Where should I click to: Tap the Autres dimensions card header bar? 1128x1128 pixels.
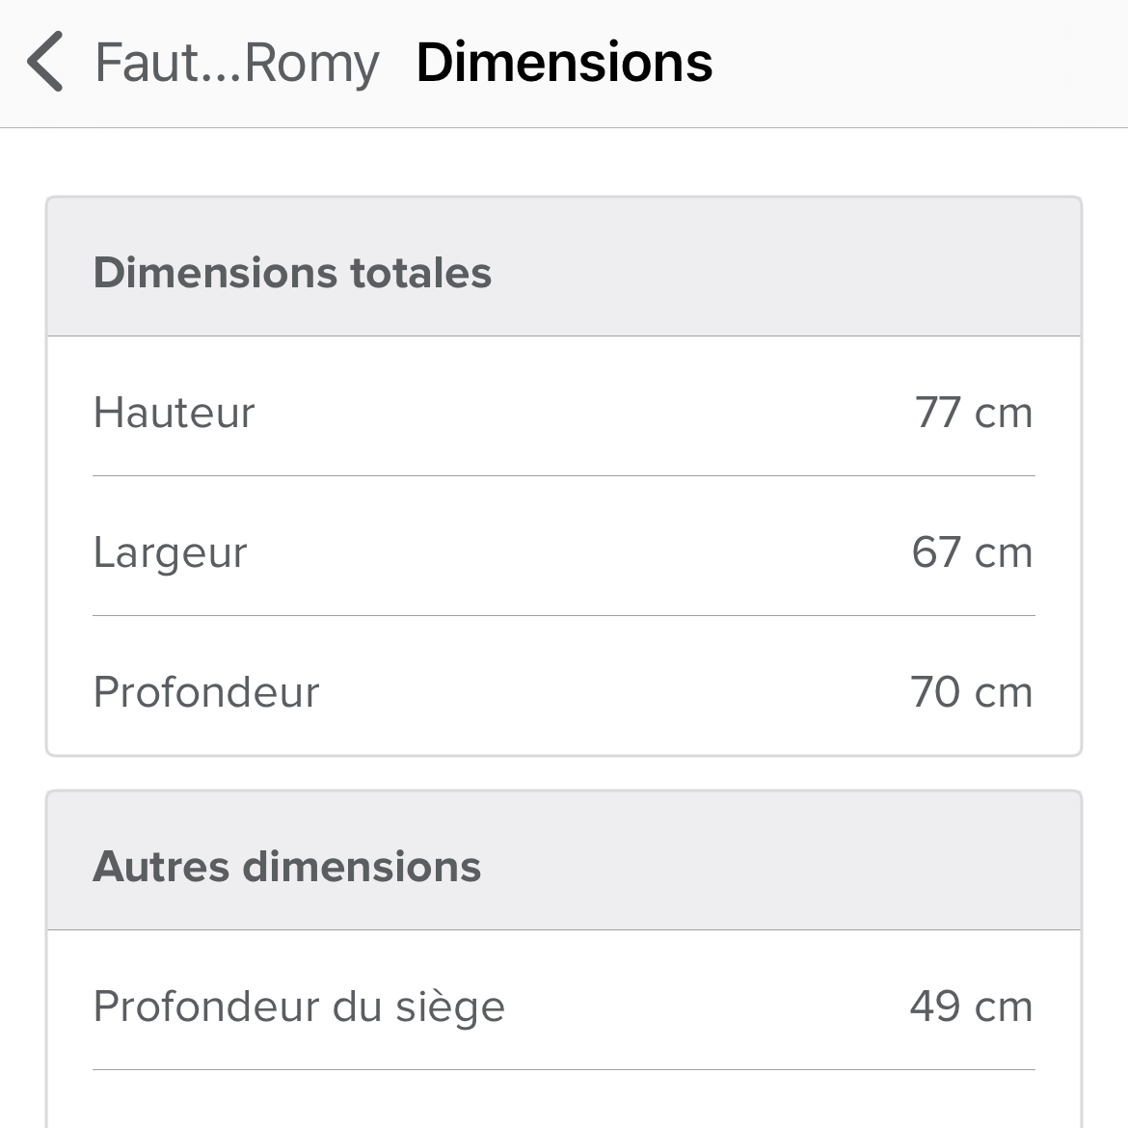564,860
